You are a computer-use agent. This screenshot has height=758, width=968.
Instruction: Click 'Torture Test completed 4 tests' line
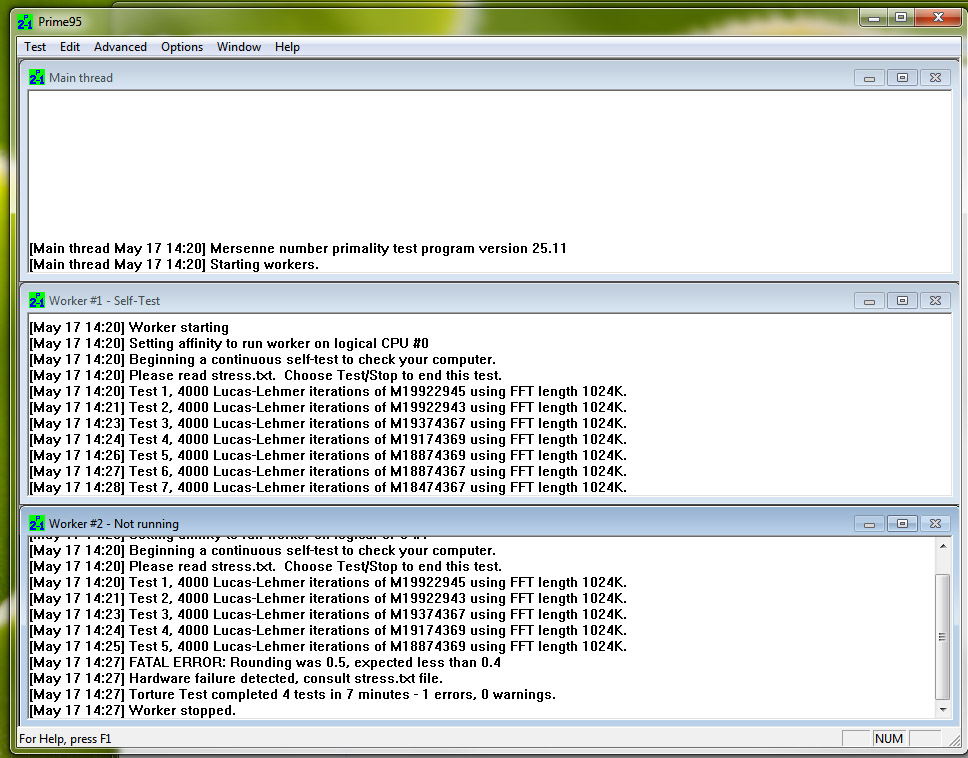(293, 694)
